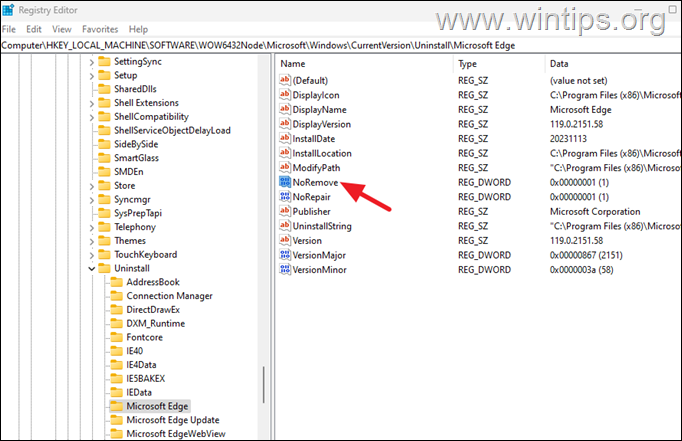Expand the Setup key
Image resolution: width=682 pixels, height=441 pixels.
(x=92, y=76)
